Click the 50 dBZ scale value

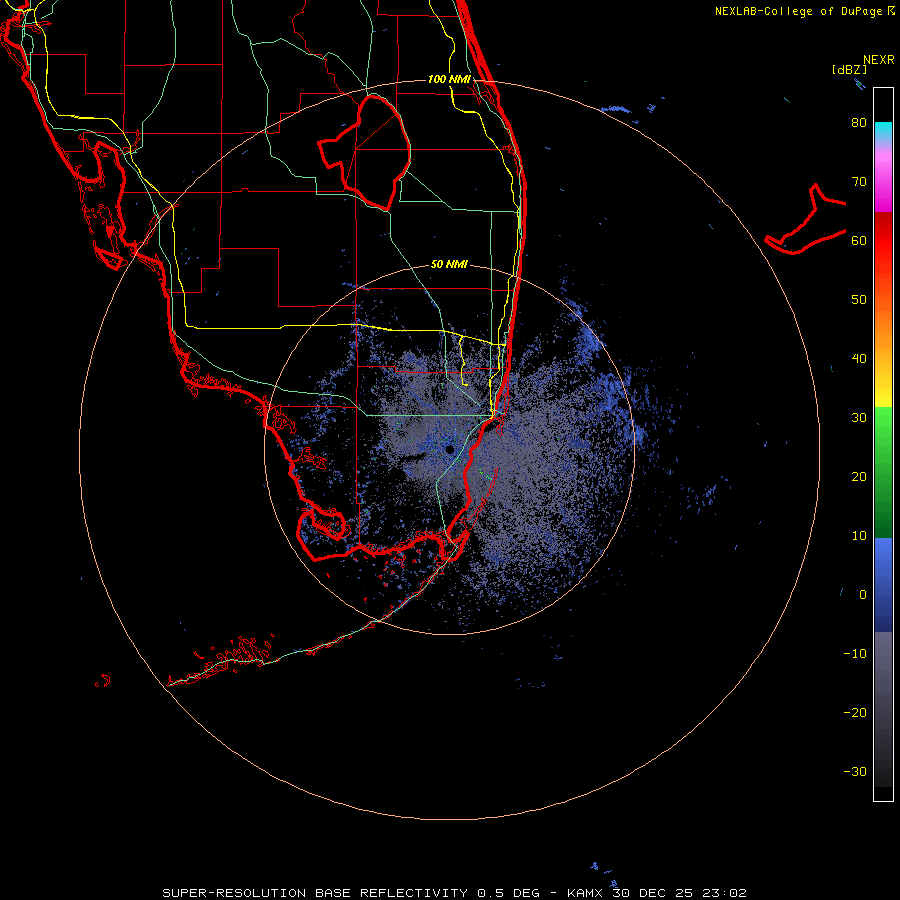[859, 300]
